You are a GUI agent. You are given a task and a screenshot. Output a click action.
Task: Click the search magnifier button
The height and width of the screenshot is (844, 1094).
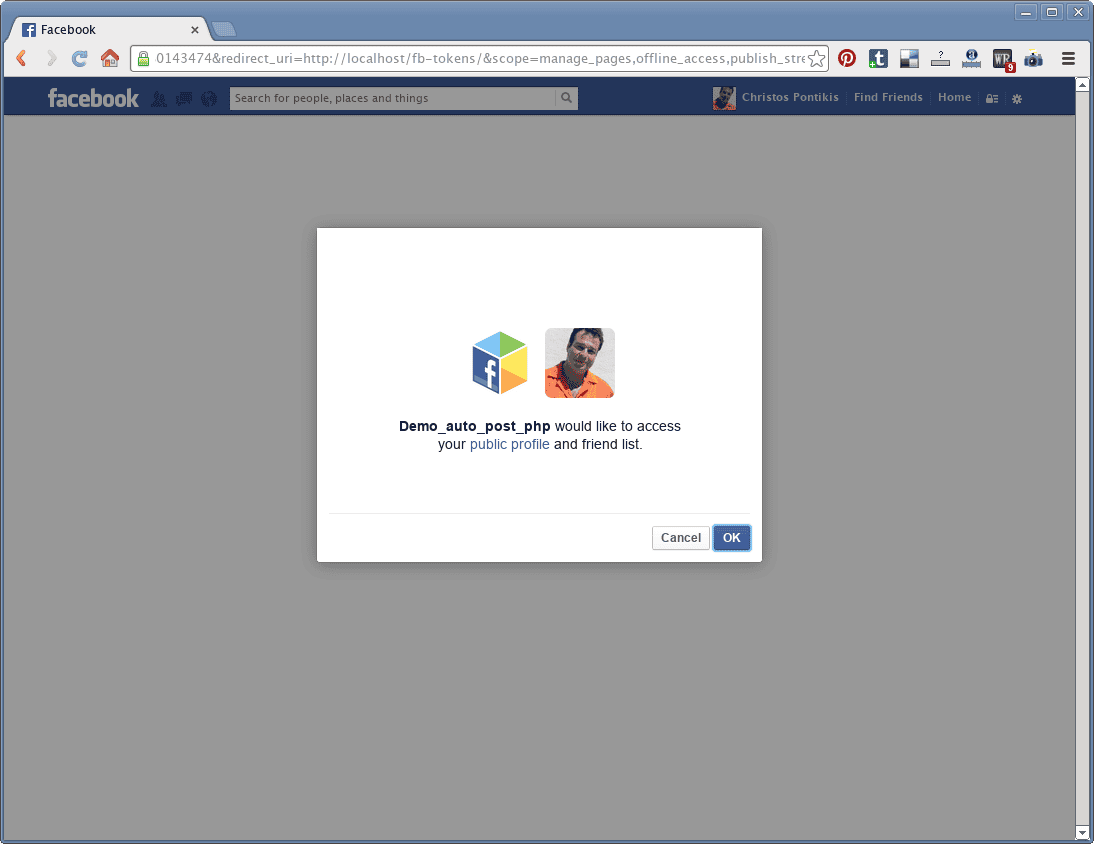[x=567, y=98]
